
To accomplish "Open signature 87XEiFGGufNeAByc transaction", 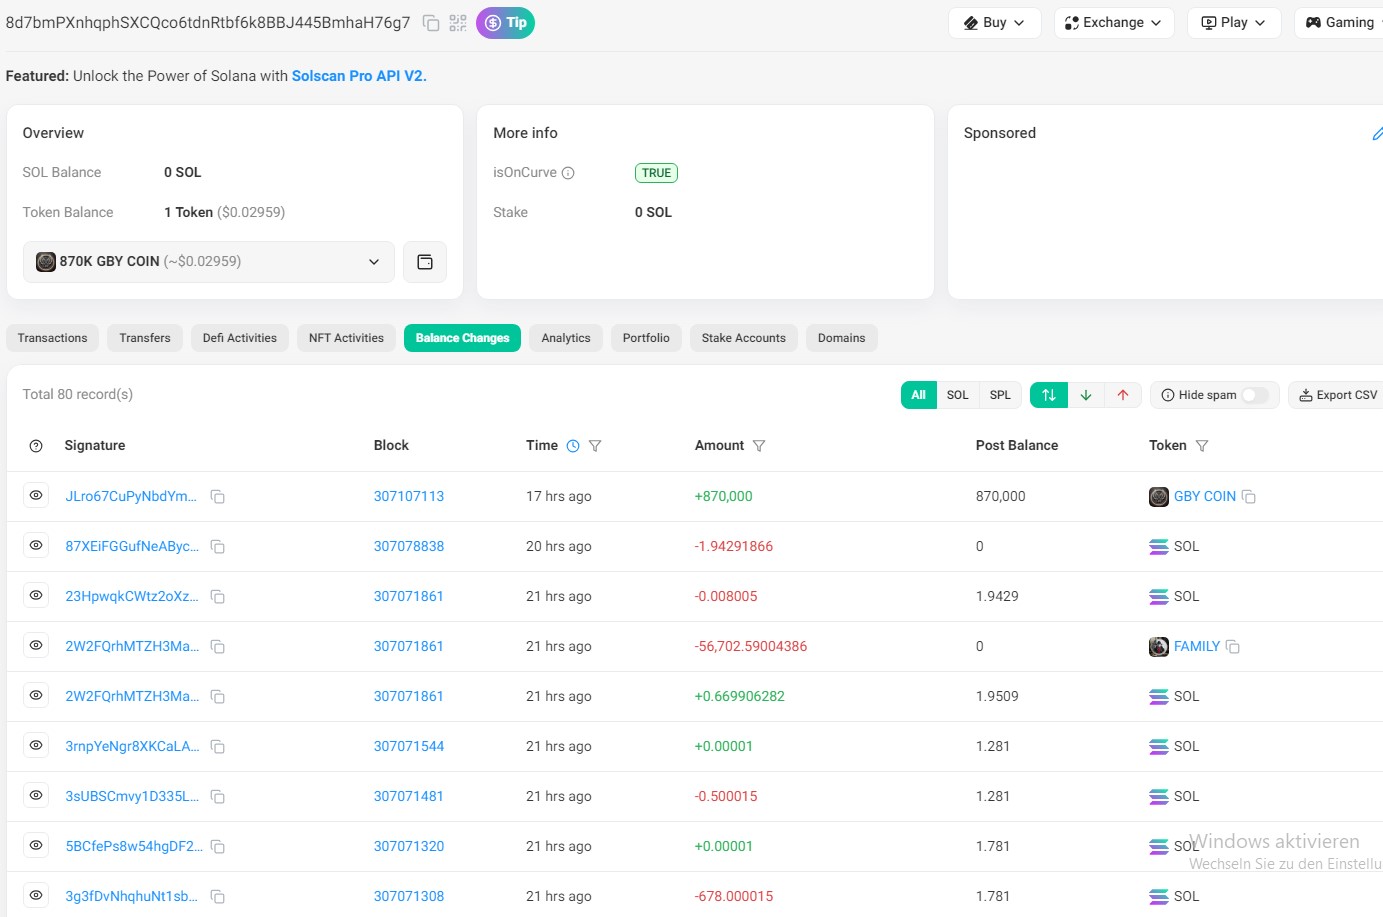I will tap(132, 546).
